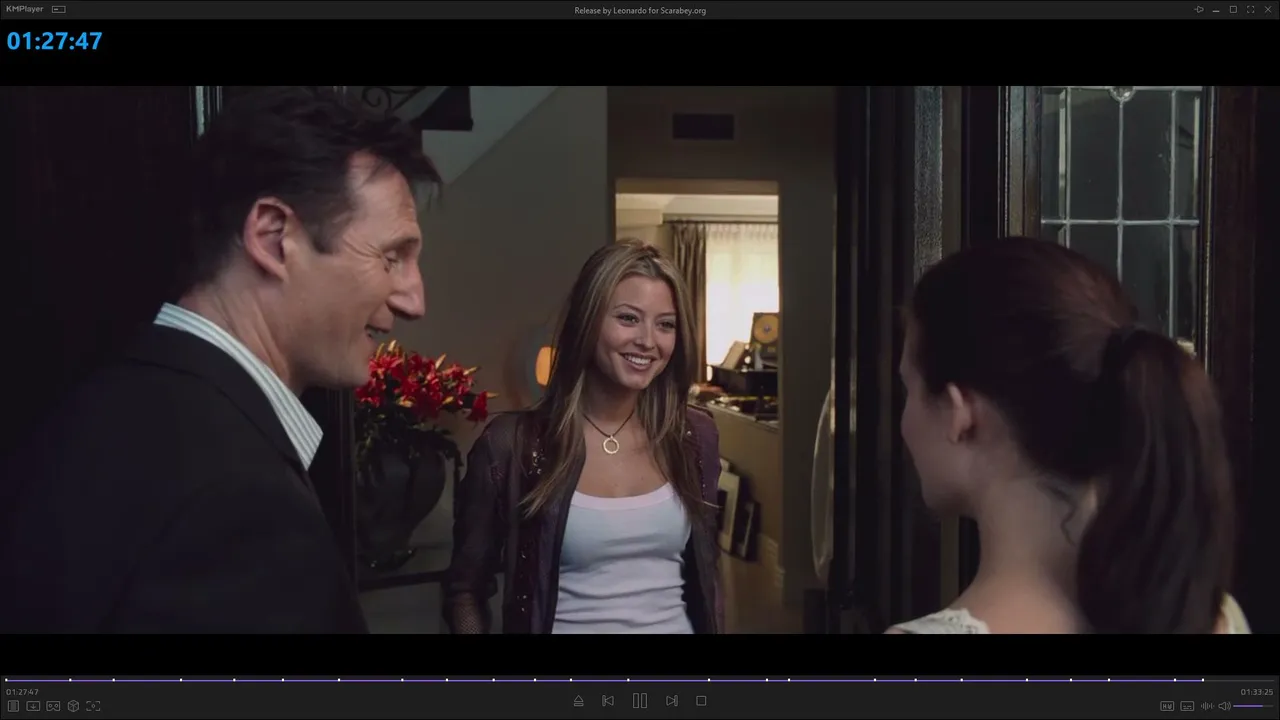The width and height of the screenshot is (1280, 720).
Task: Toggle the subtitles icon
Action: click(1187, 706)
